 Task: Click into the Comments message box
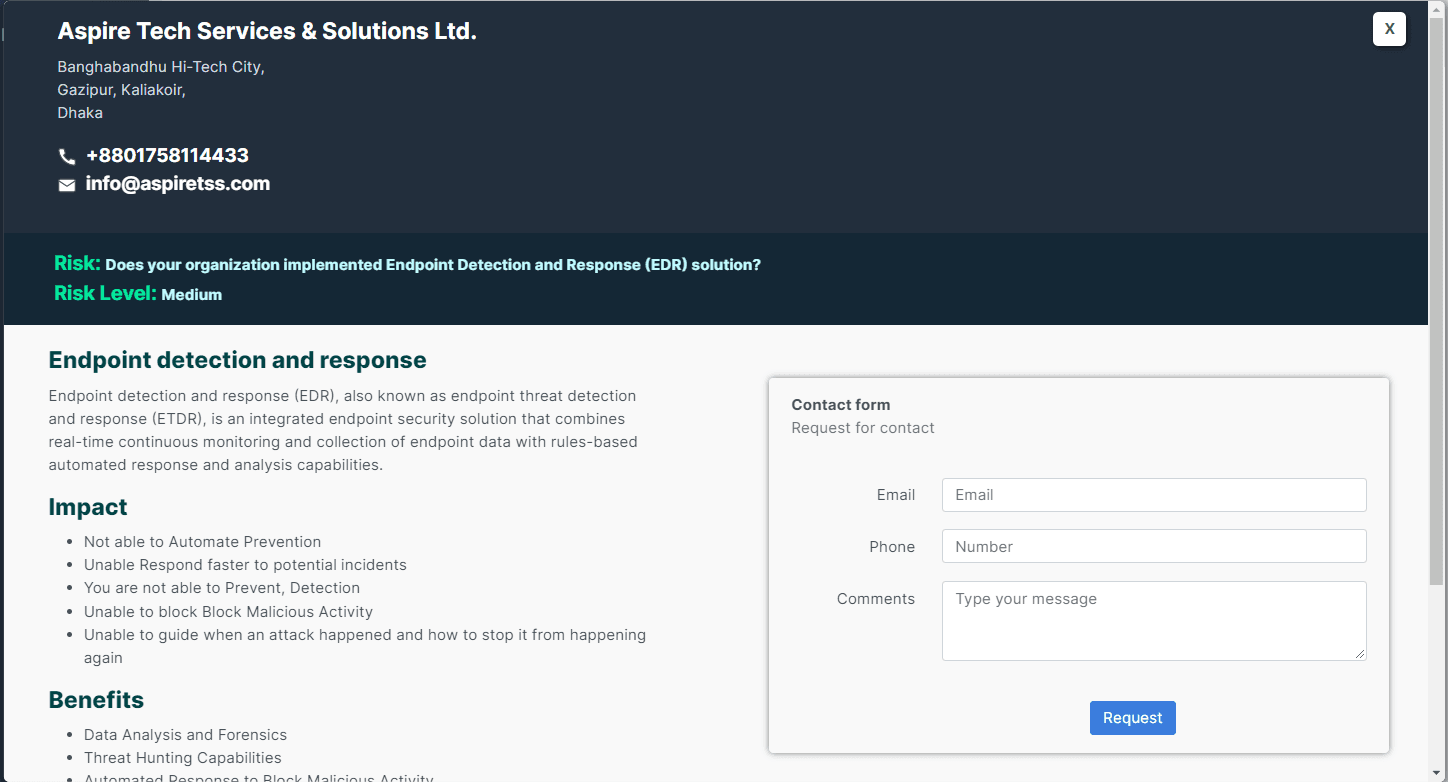click(x=1153, y=620)
